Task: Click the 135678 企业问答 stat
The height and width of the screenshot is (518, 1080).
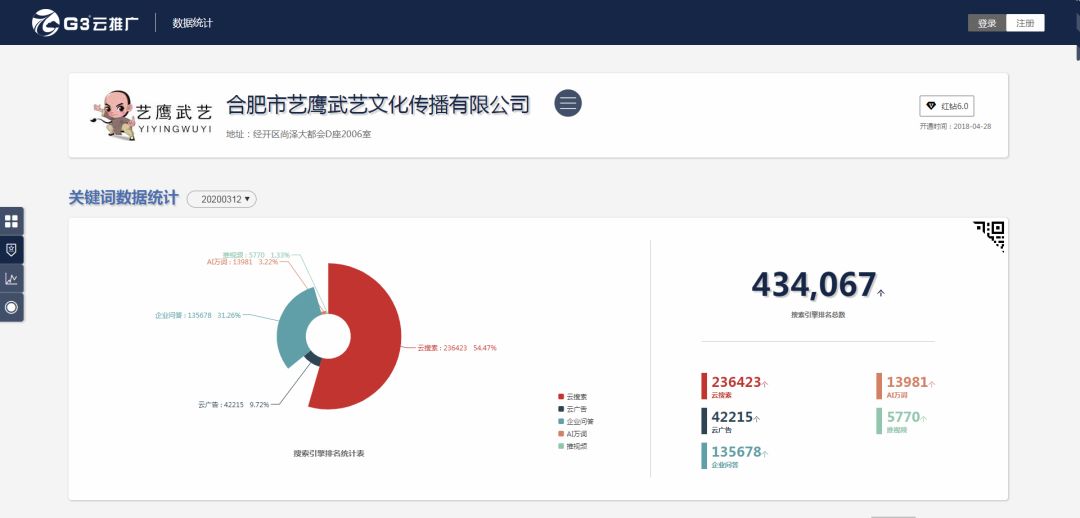Action: click(735, 455)
